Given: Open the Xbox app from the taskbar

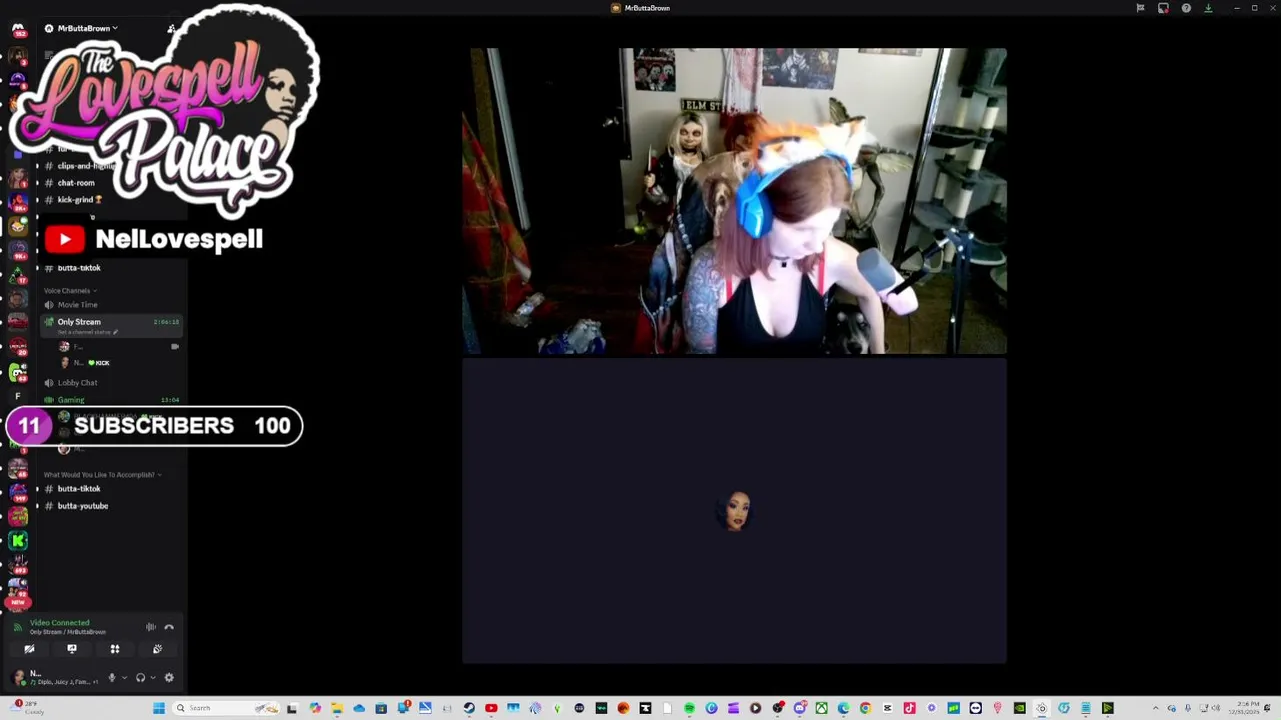Looking at the screenshot, I should 821,708.
